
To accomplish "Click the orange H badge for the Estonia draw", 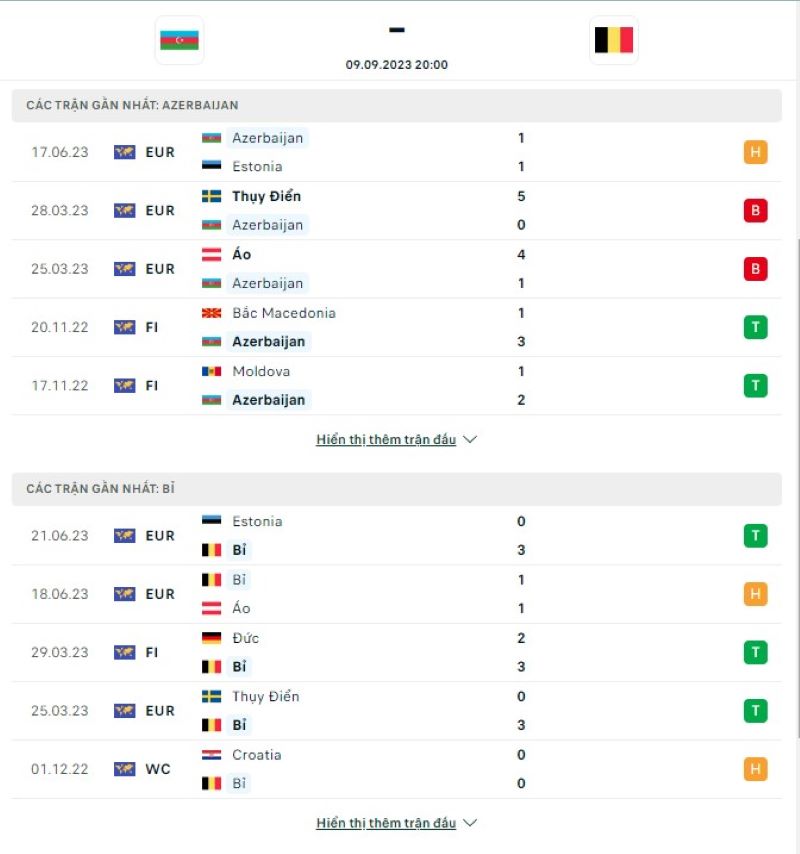I will (755, 152).
